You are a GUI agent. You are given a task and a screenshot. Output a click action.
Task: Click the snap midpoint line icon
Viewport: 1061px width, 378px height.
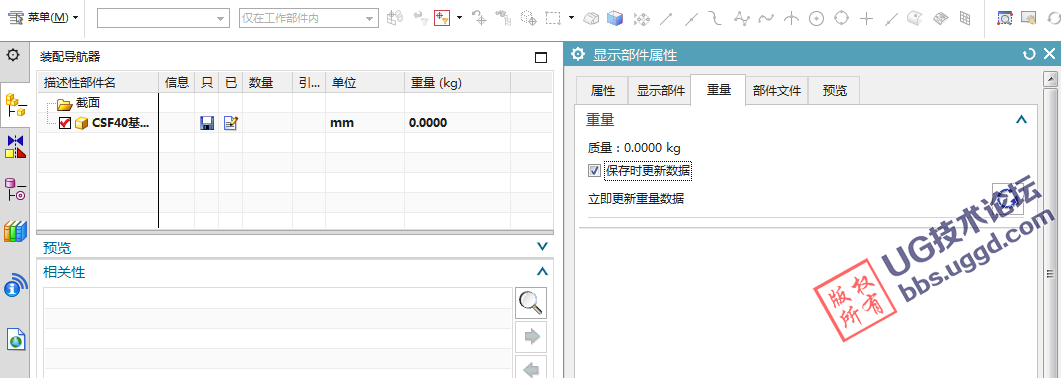click(x=691, y=18)
